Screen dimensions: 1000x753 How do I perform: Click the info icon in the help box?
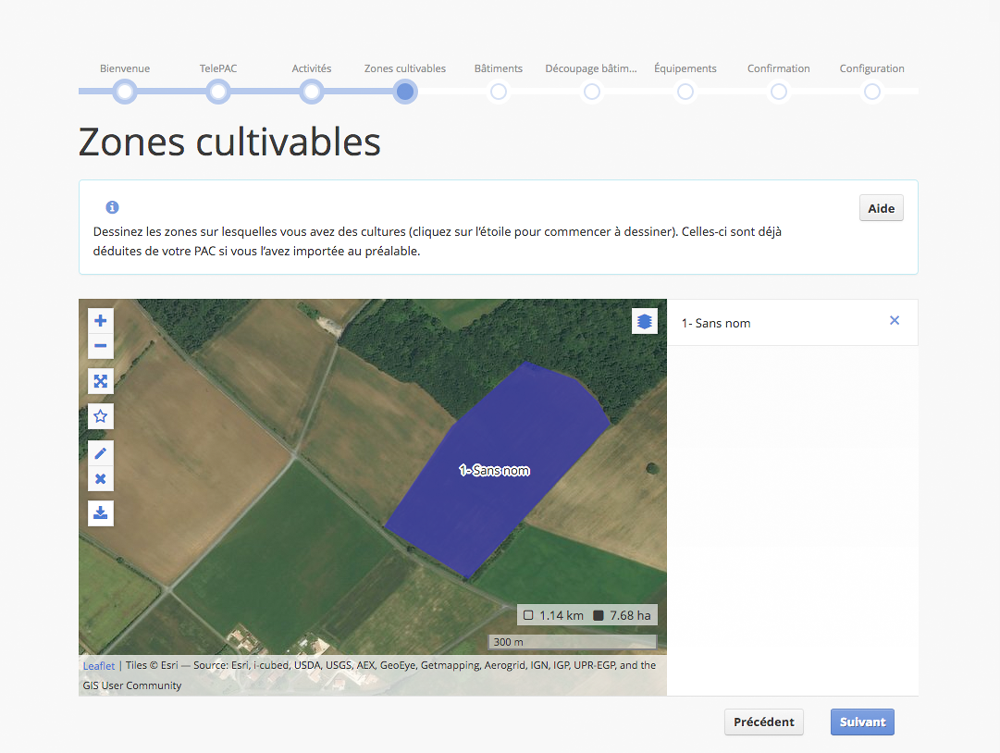(112, 207)
